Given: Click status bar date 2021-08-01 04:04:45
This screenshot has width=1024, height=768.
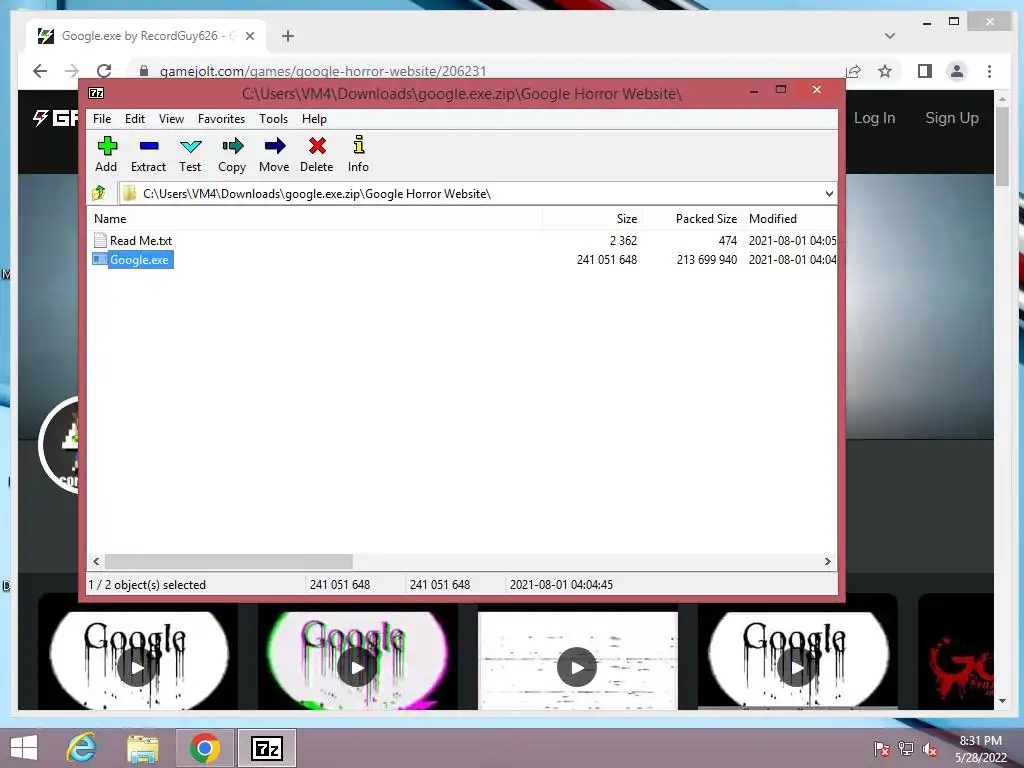Looking at the screenshot, I should coord(561,585).
